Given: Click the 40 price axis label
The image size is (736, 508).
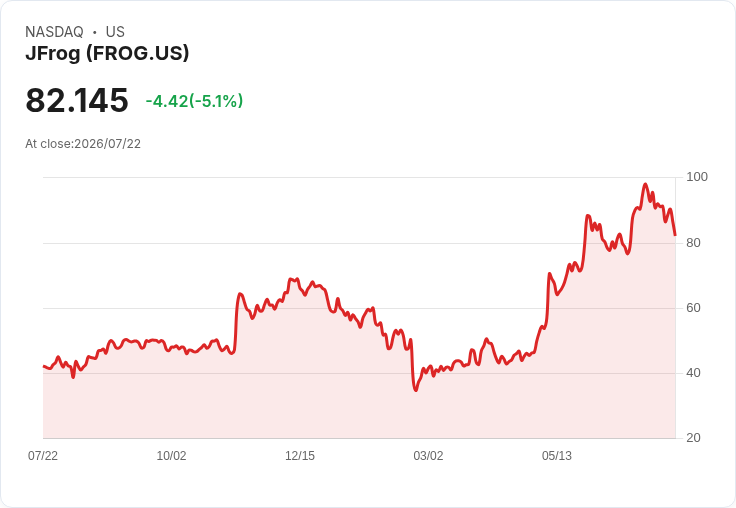Looking at the screenshot, I should [x=693, y=373].
